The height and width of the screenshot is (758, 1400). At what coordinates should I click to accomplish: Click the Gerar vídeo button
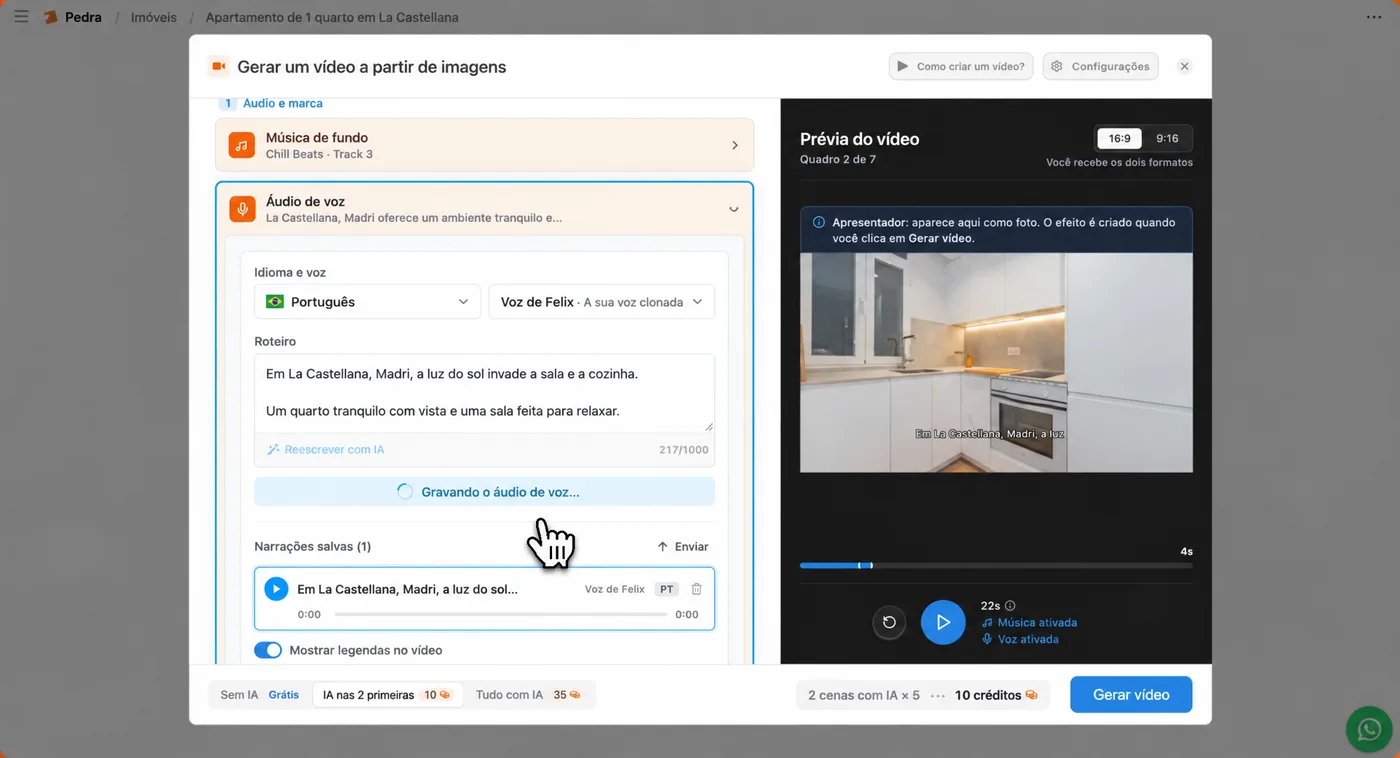(1131, 694)
